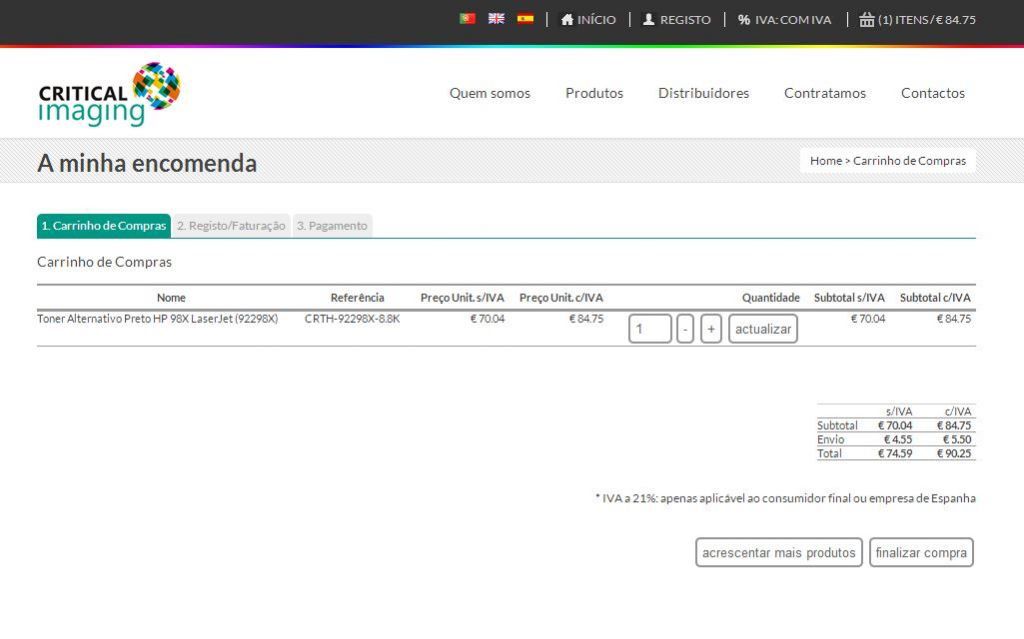Select the Carrinho de Compras step tab

pyautogui.click(x=104, y=226)
